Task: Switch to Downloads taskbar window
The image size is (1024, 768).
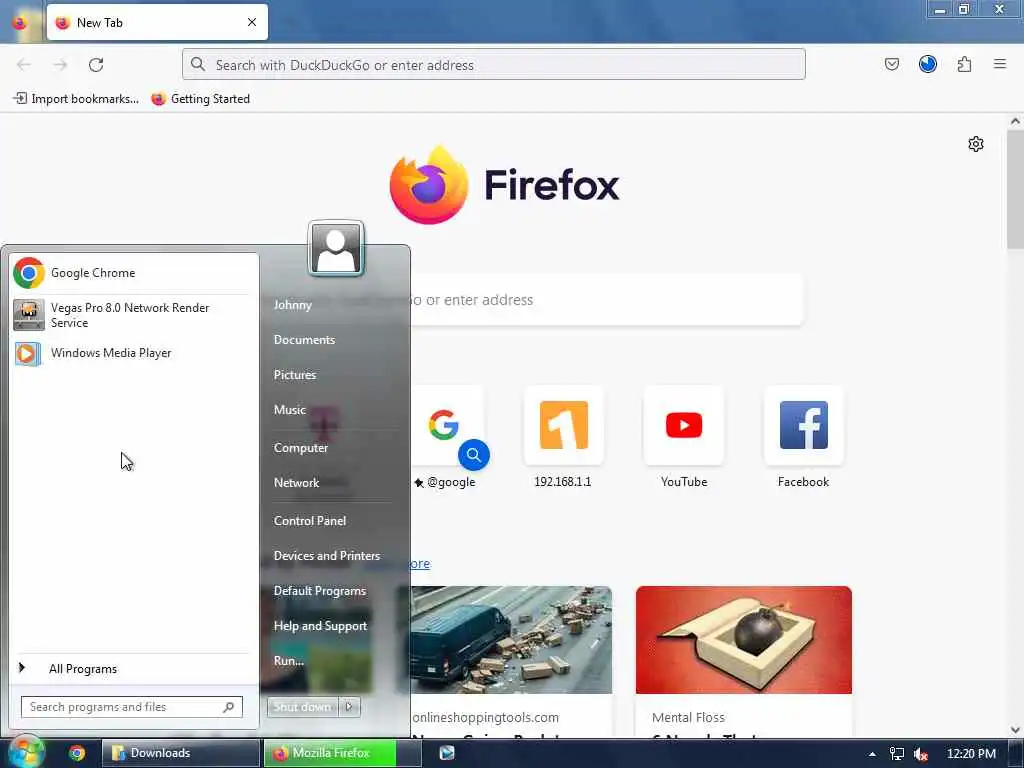Action: pos(180,753)
